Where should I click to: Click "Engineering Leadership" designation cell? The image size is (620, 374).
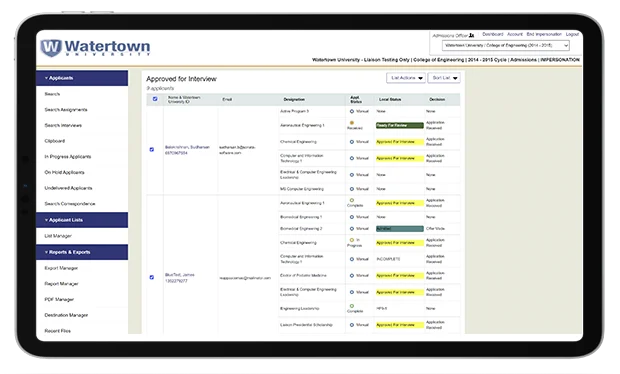[299, 308]
